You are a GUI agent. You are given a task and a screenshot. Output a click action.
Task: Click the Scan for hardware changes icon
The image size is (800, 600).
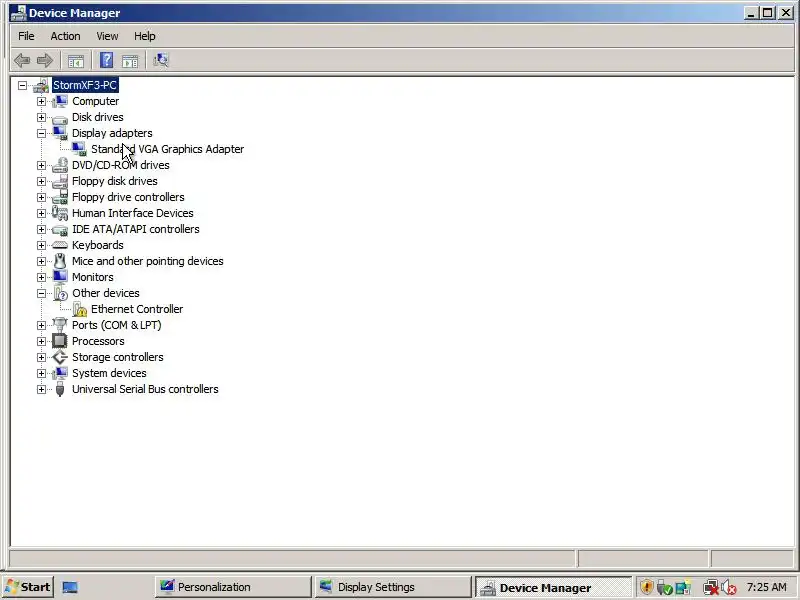(x=161, y=61)
